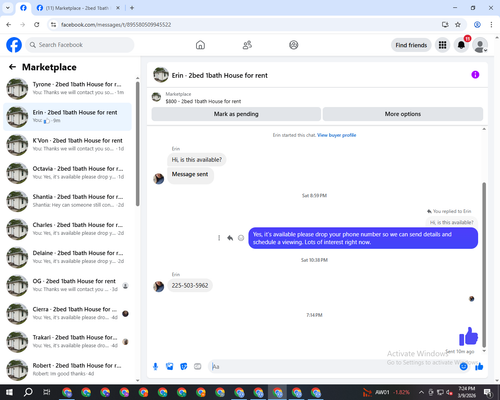
Task: Open the Charles conversation
Action: pyautogui.click(x=67, y=229)
